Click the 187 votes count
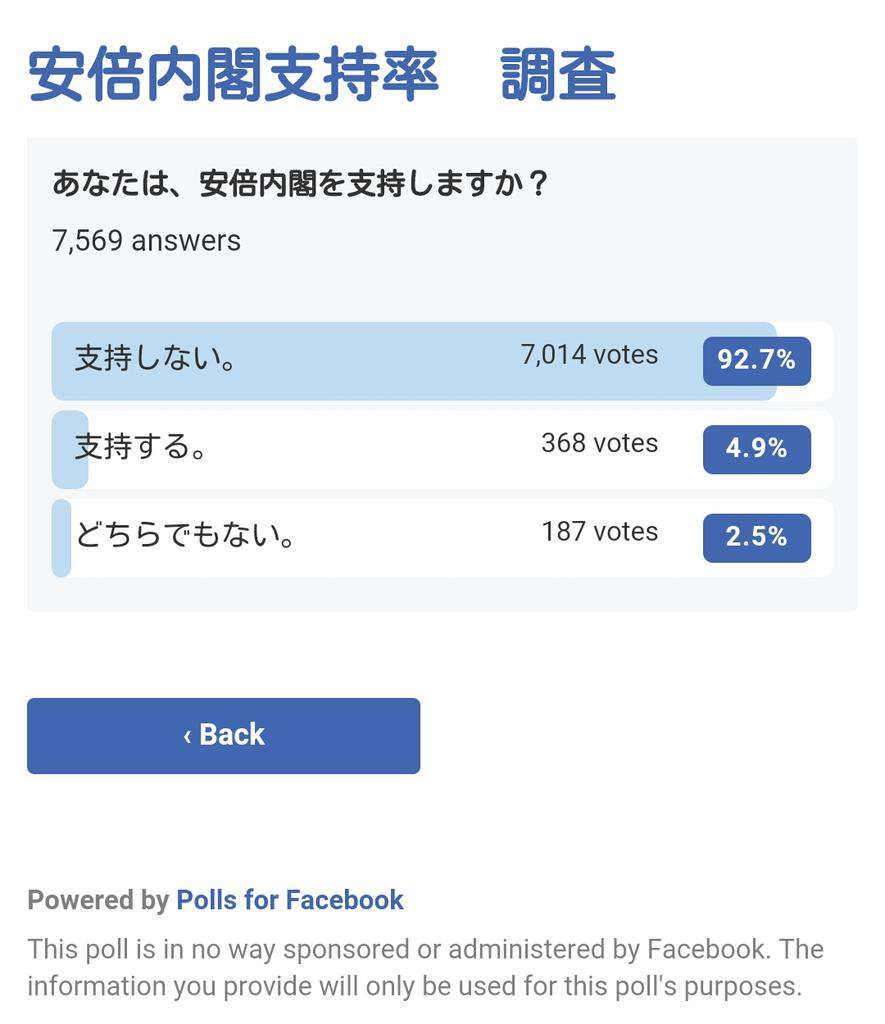The image size is (885, 1024). [x=600, y=532]
